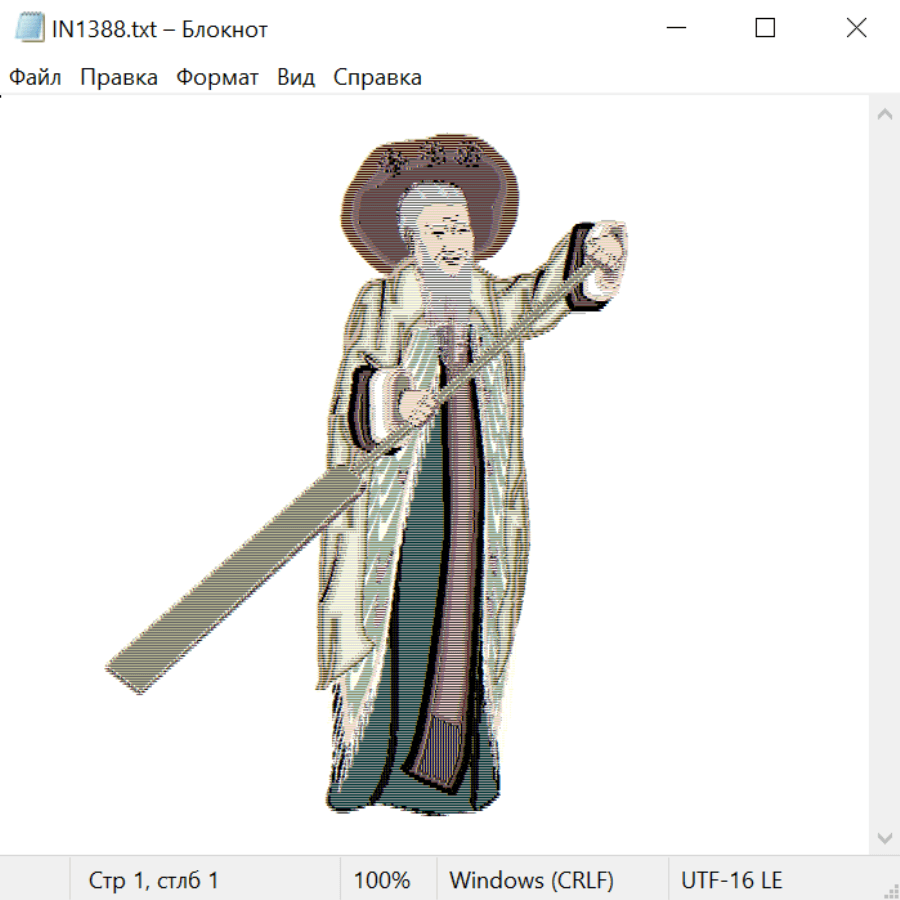Minimize the Блокнот window
900x900 pixels.
(675, 29)
